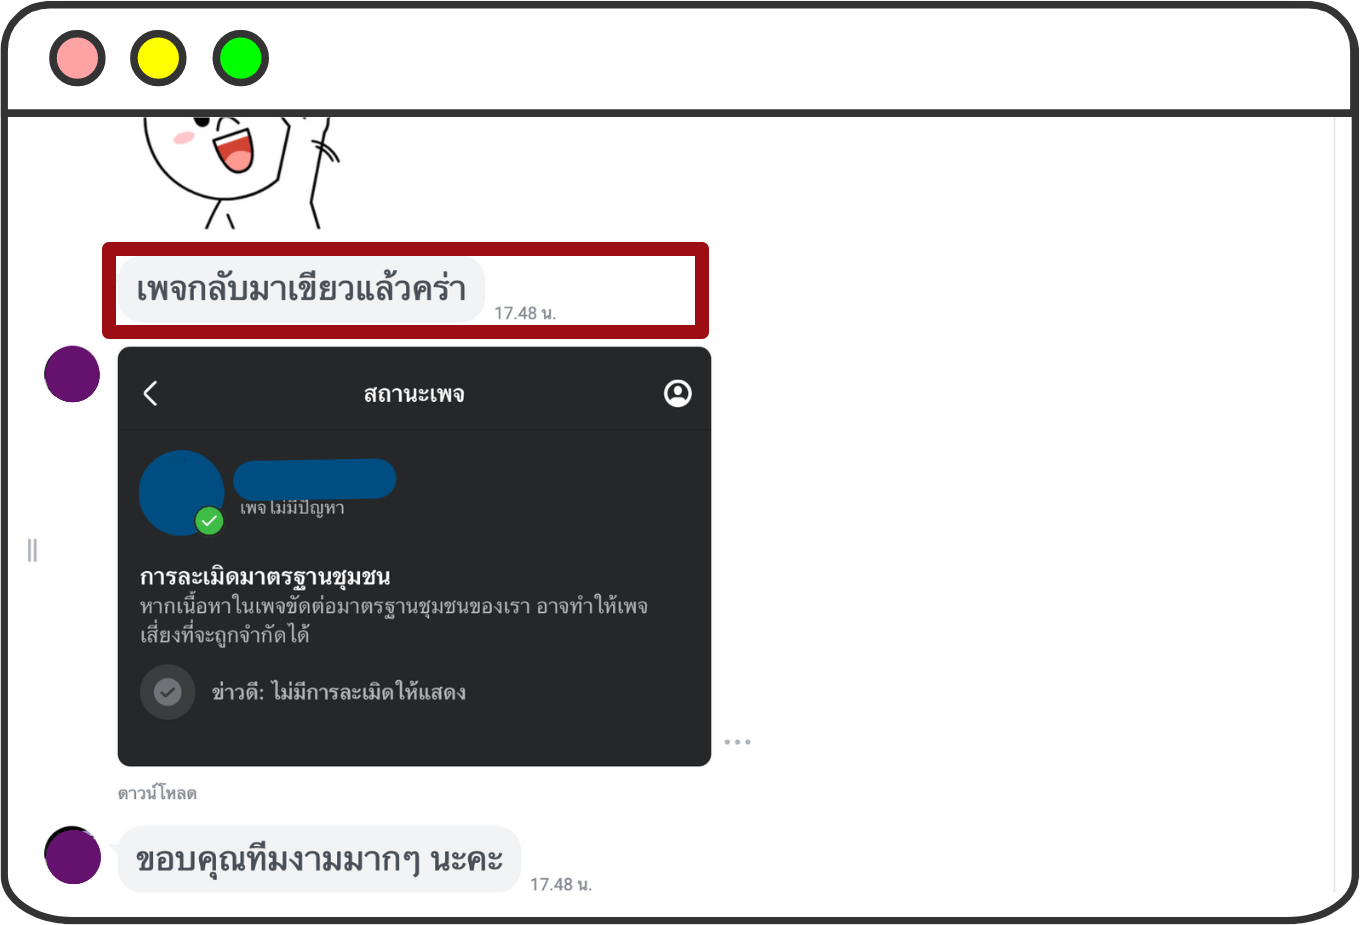This screenshot has height=925, width=1360.
Task: Click the green window button
Action: click(x=241, y=58)
